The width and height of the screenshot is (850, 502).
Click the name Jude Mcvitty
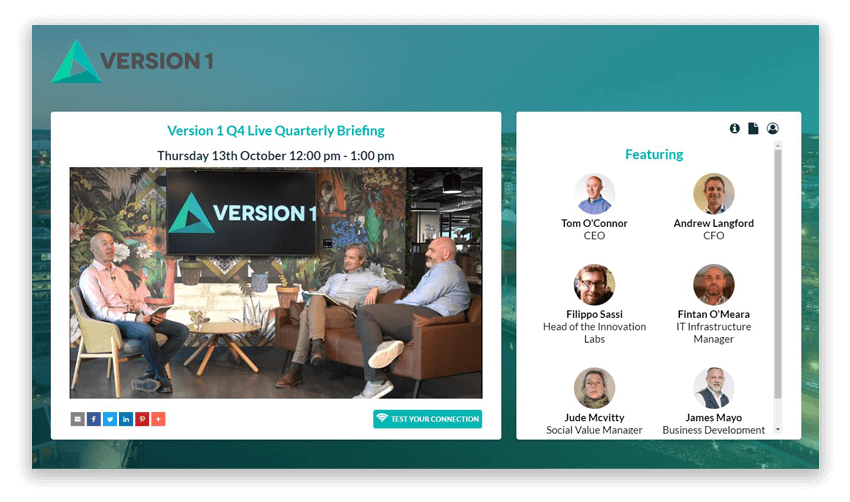pos(594,418)
